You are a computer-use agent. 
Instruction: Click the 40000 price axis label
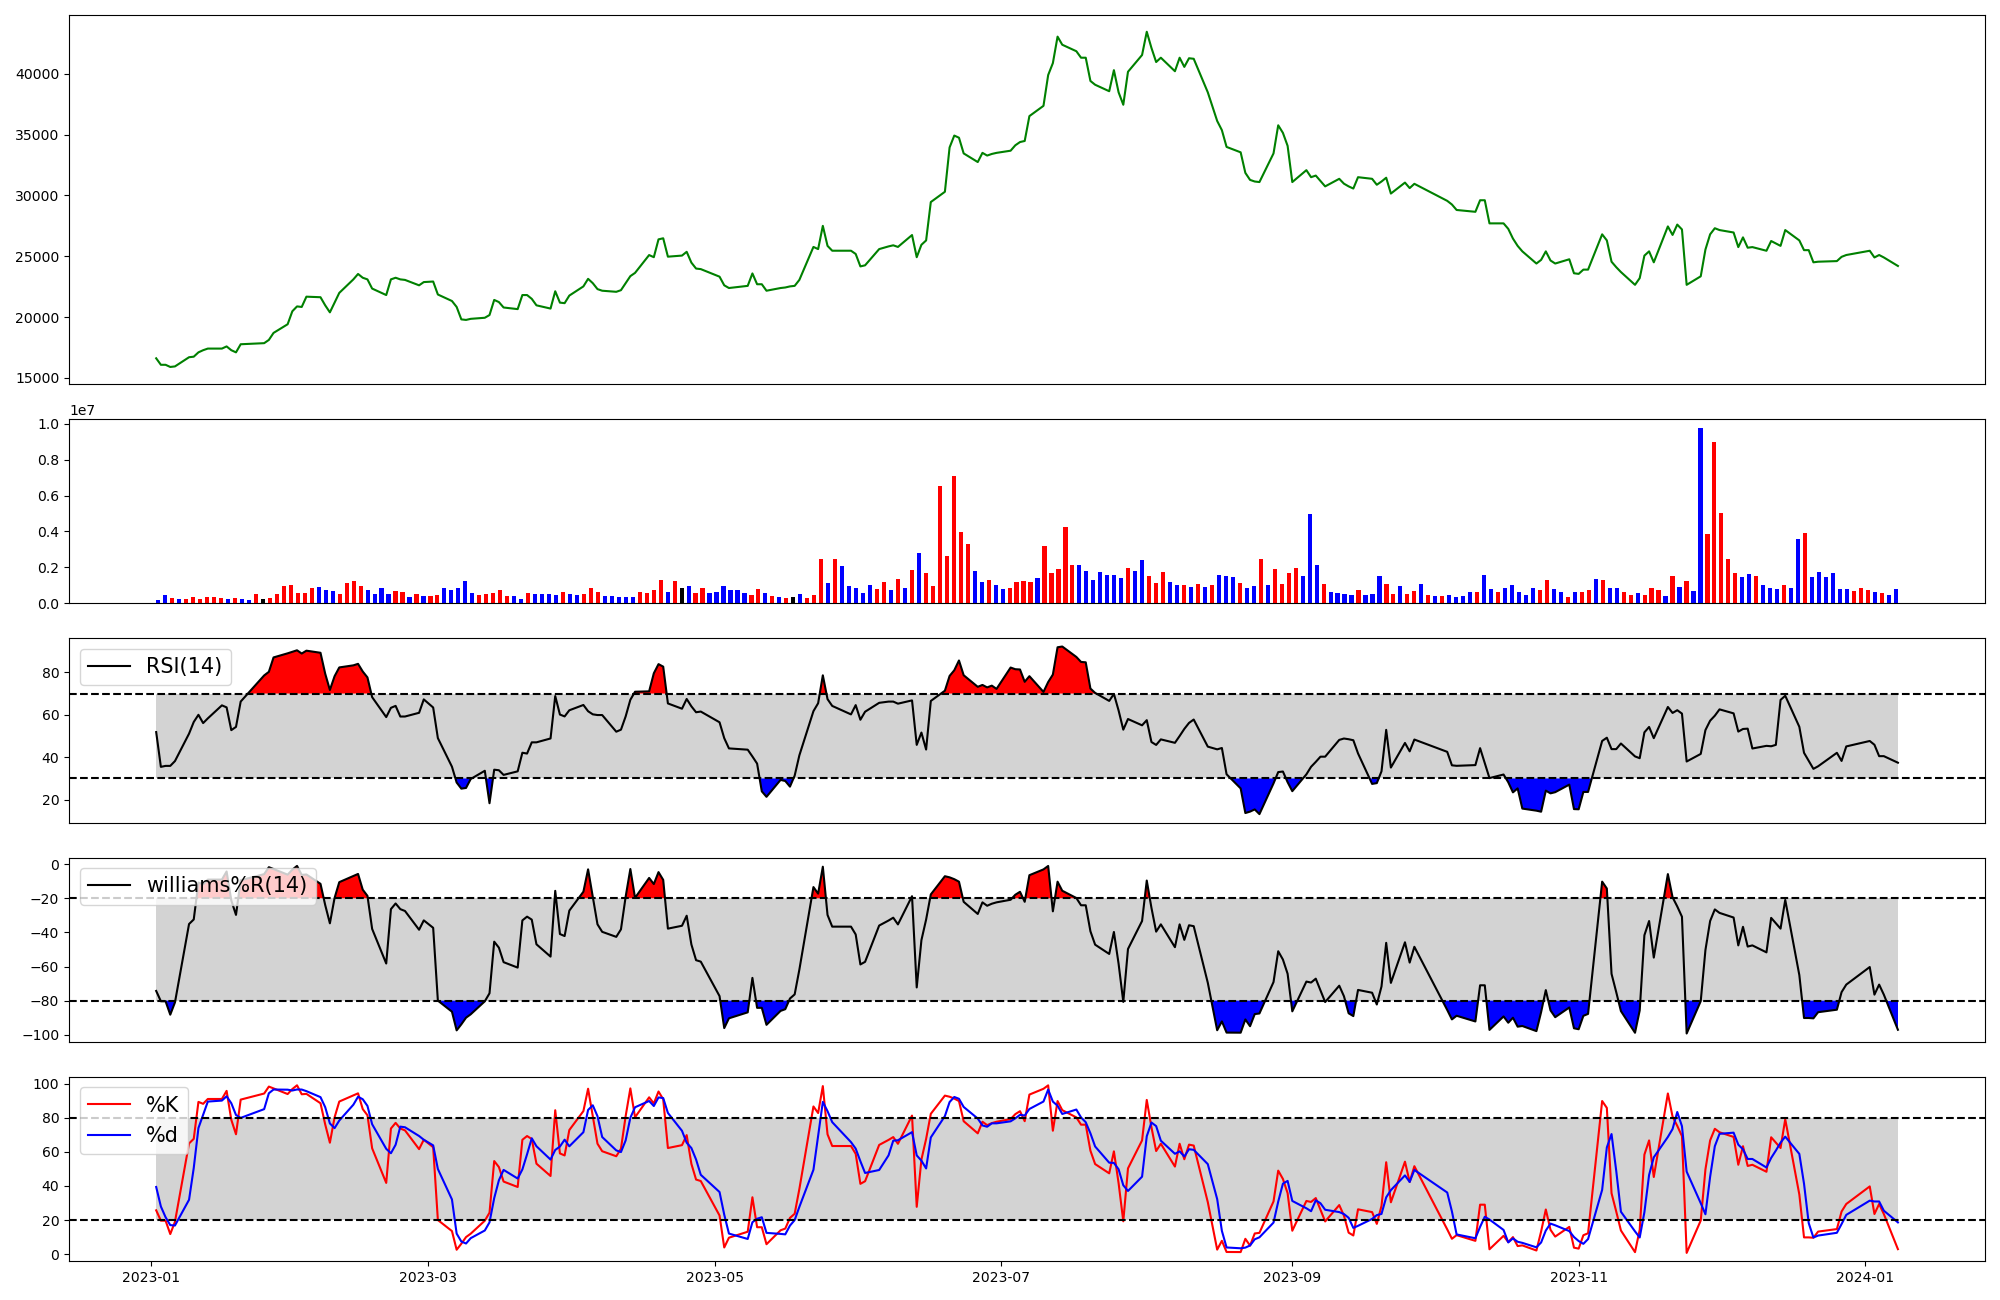[38, 74]
